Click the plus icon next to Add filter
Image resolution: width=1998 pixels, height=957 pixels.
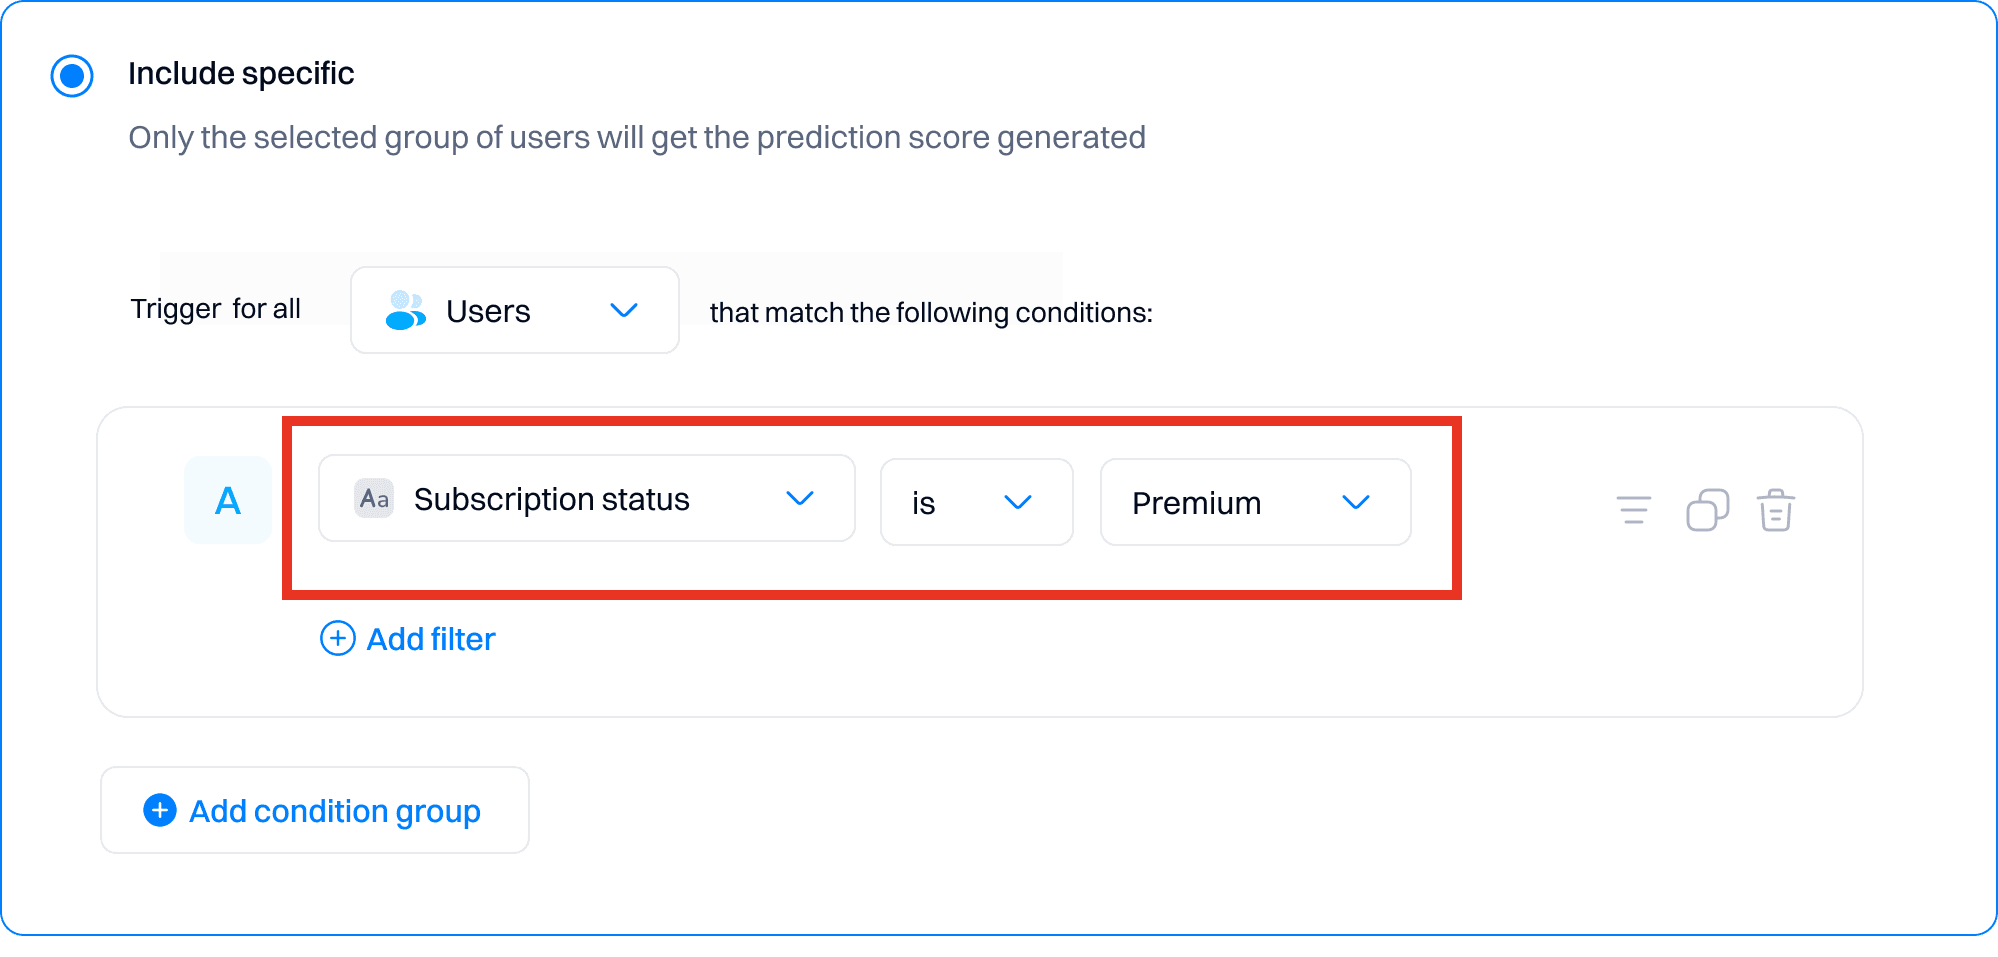pyautogui.click(x=337, y=638)
